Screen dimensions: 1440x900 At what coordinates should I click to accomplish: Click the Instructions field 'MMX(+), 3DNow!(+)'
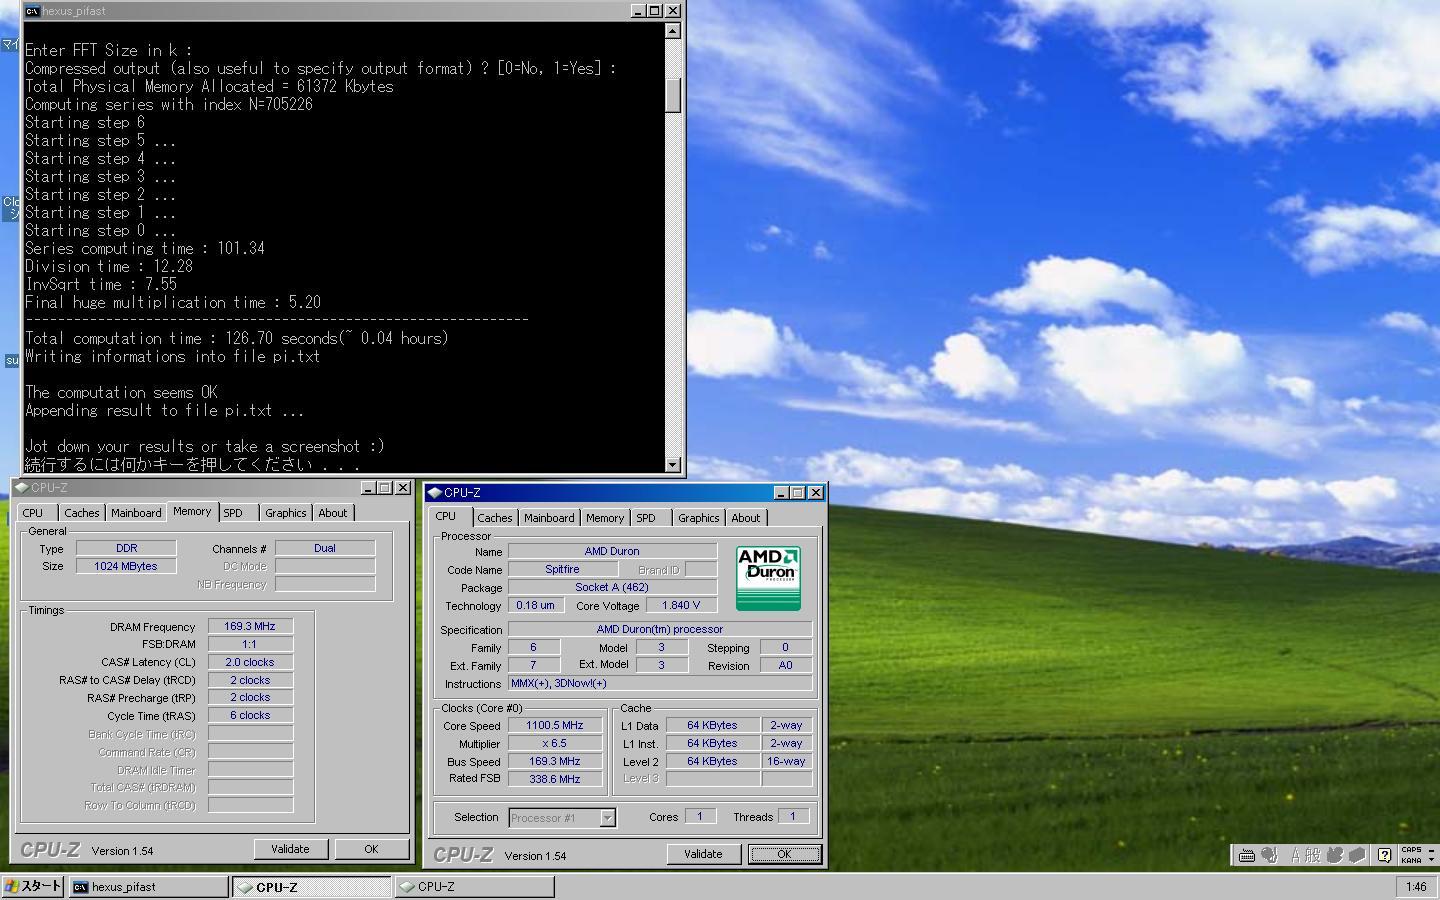[x=660, y=683]
